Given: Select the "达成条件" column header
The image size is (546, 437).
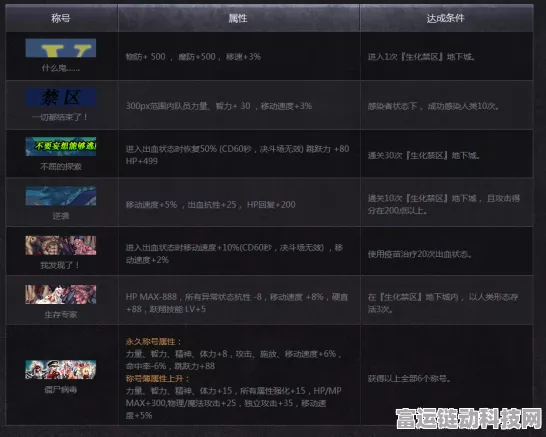Looking at the screenshot, I should click(x=446, y=18).
